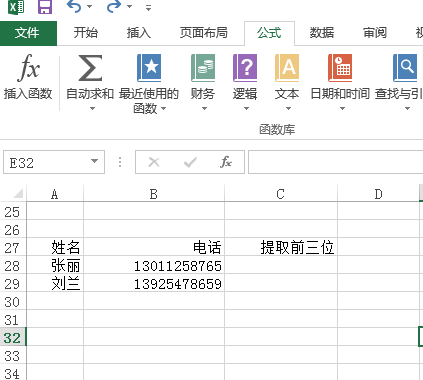
Task: Select the cell containing 张丽
Action: pyautogui.click(x=55, y=265)
